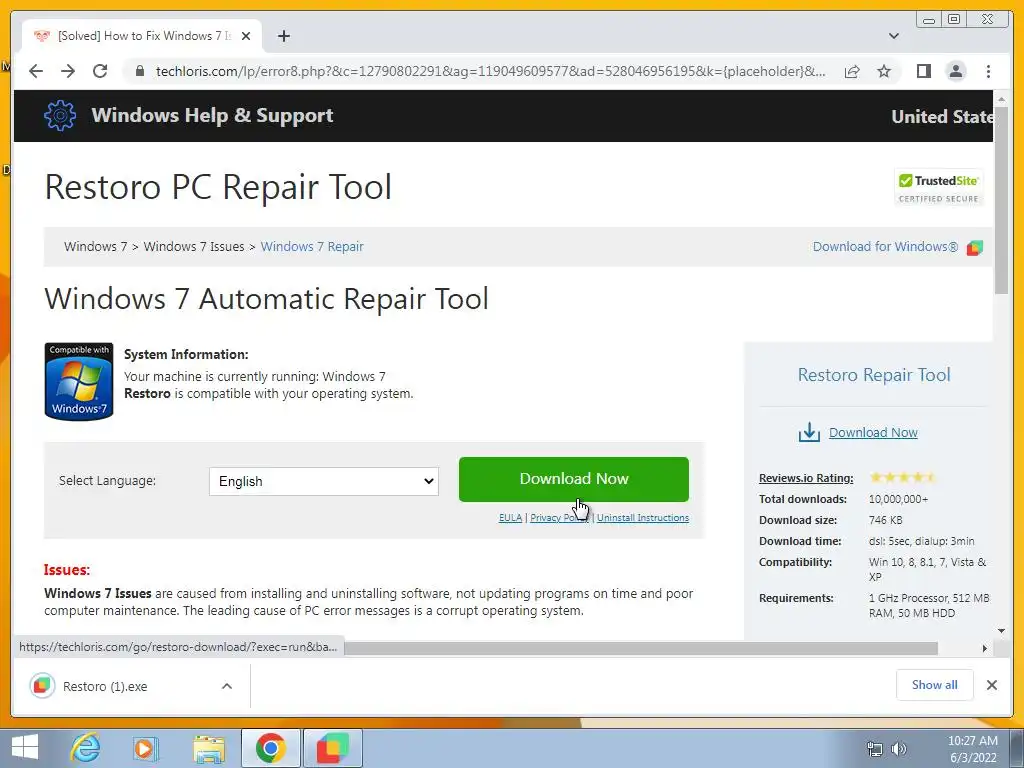This screenshot has width=1024, height=768.
Task: Click the gear logo in Windows Help & Support header
Action: [59, 116]
